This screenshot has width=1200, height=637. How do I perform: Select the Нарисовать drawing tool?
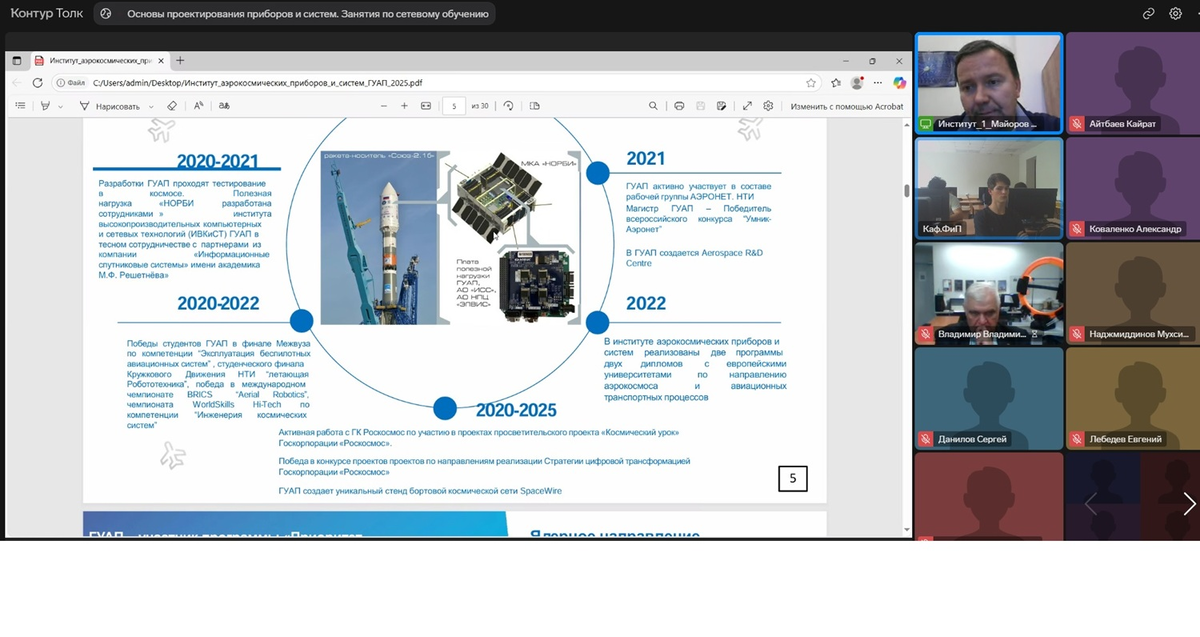coord(110,106)
